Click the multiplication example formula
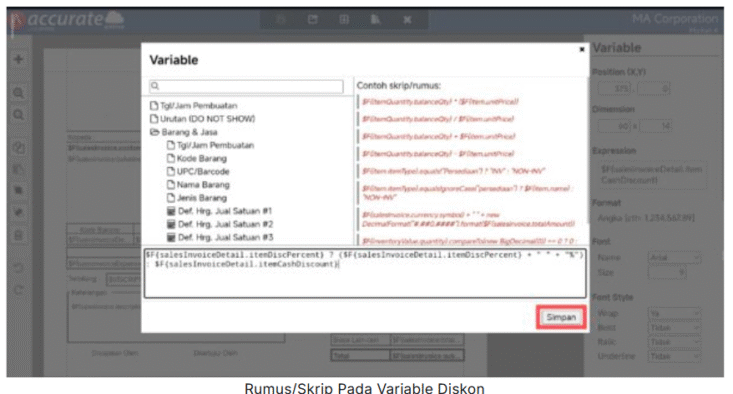Viewport: 733px width, 394px height. (440, 101)
